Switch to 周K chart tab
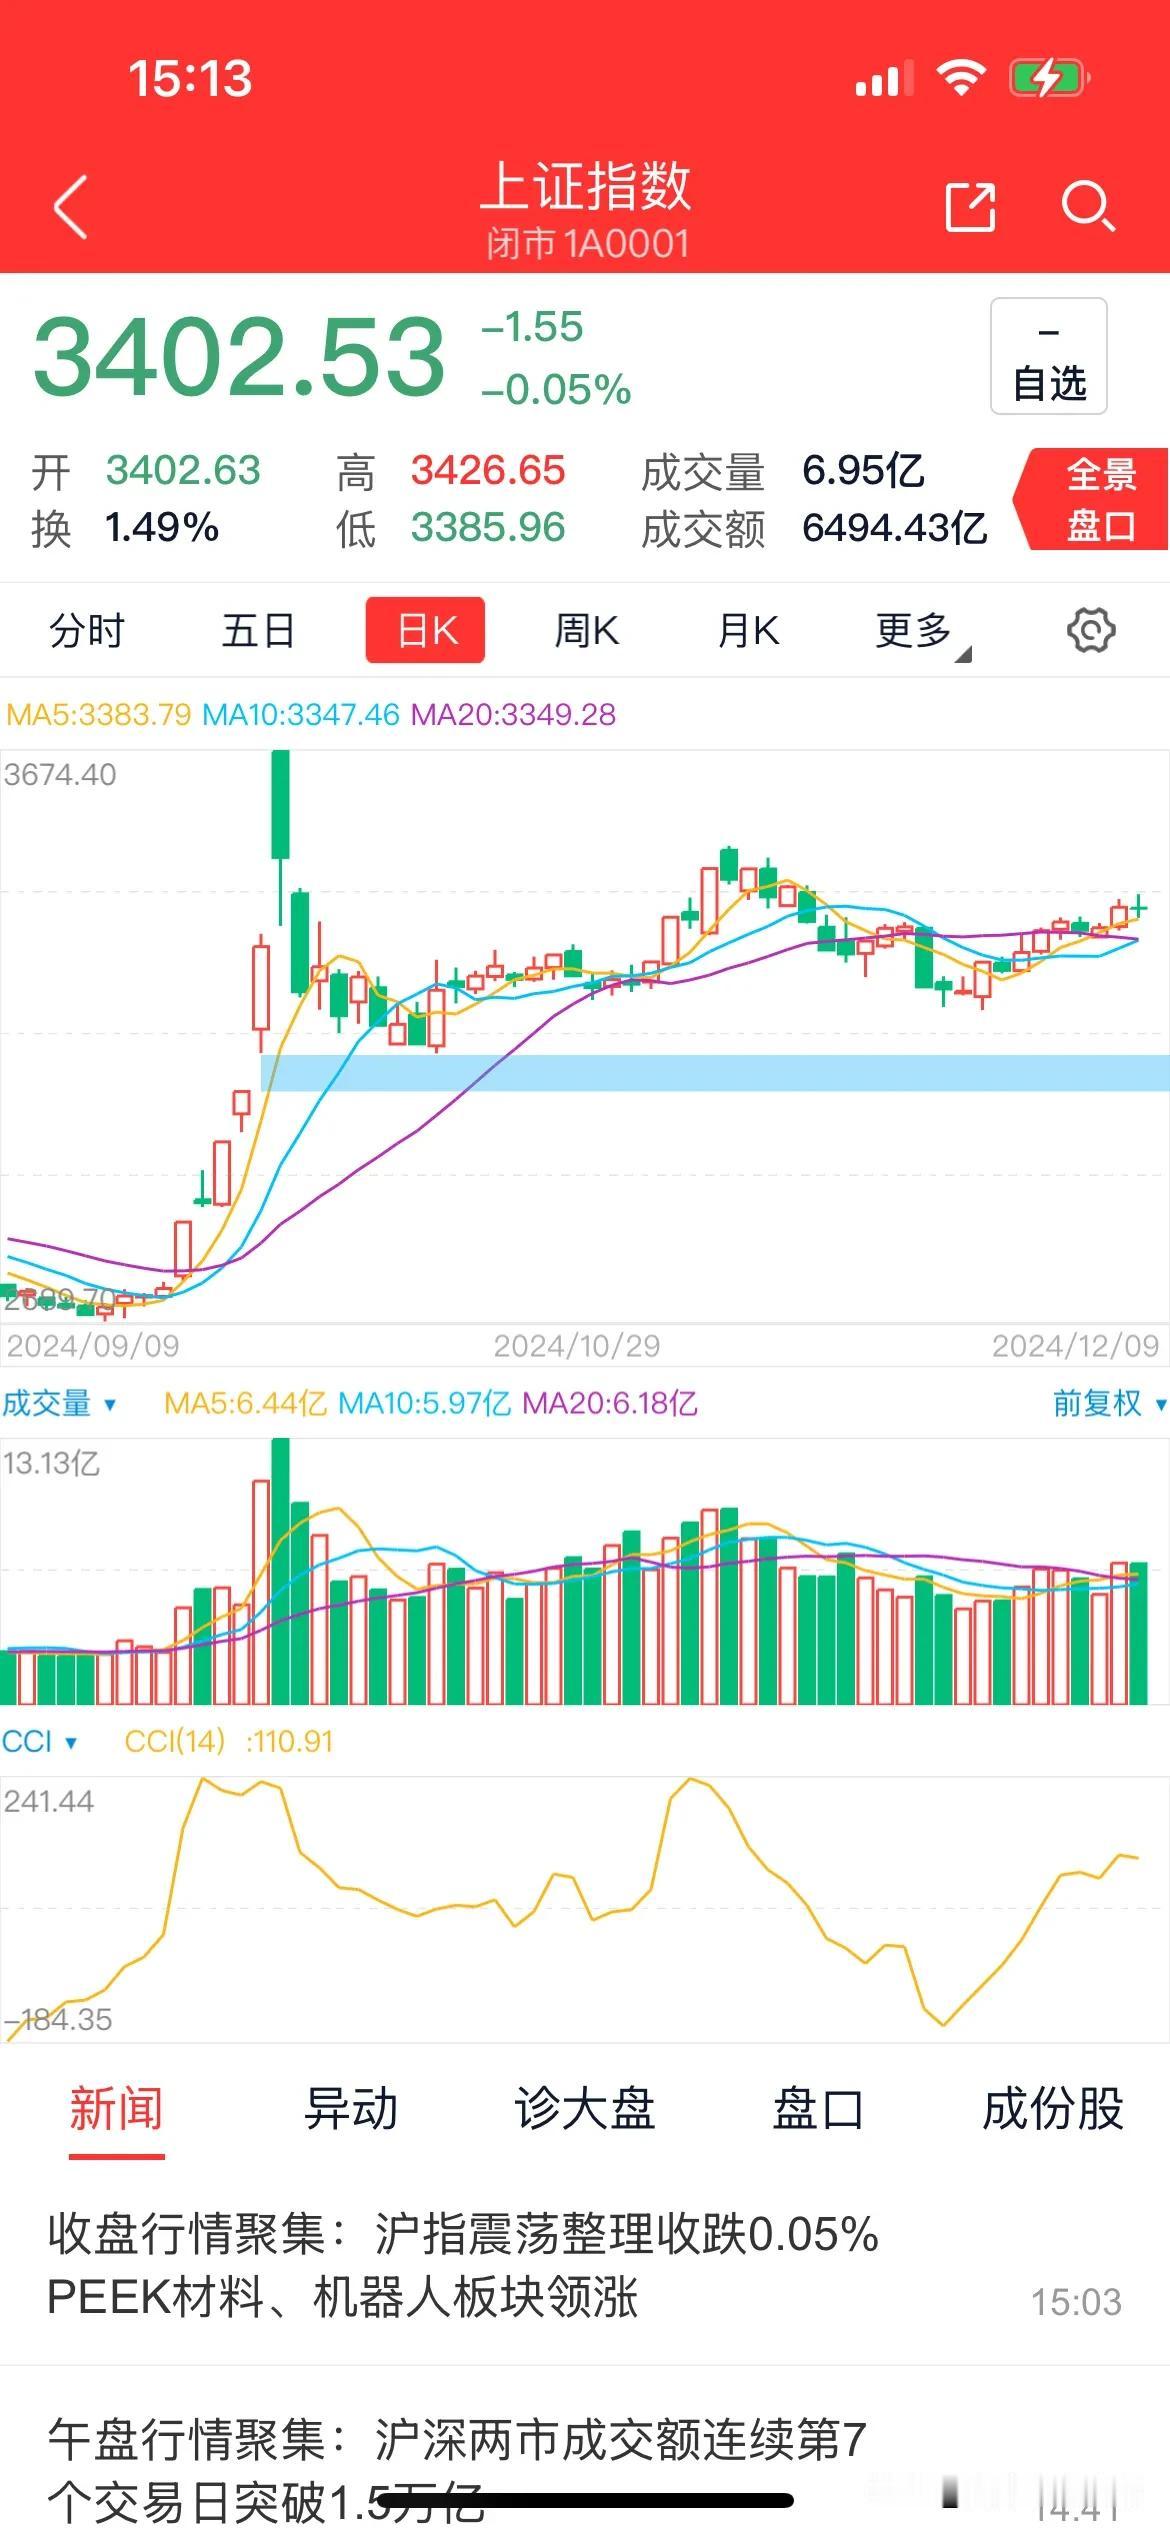Viewport: 1170px width, 2532px height. coord(587,631)
